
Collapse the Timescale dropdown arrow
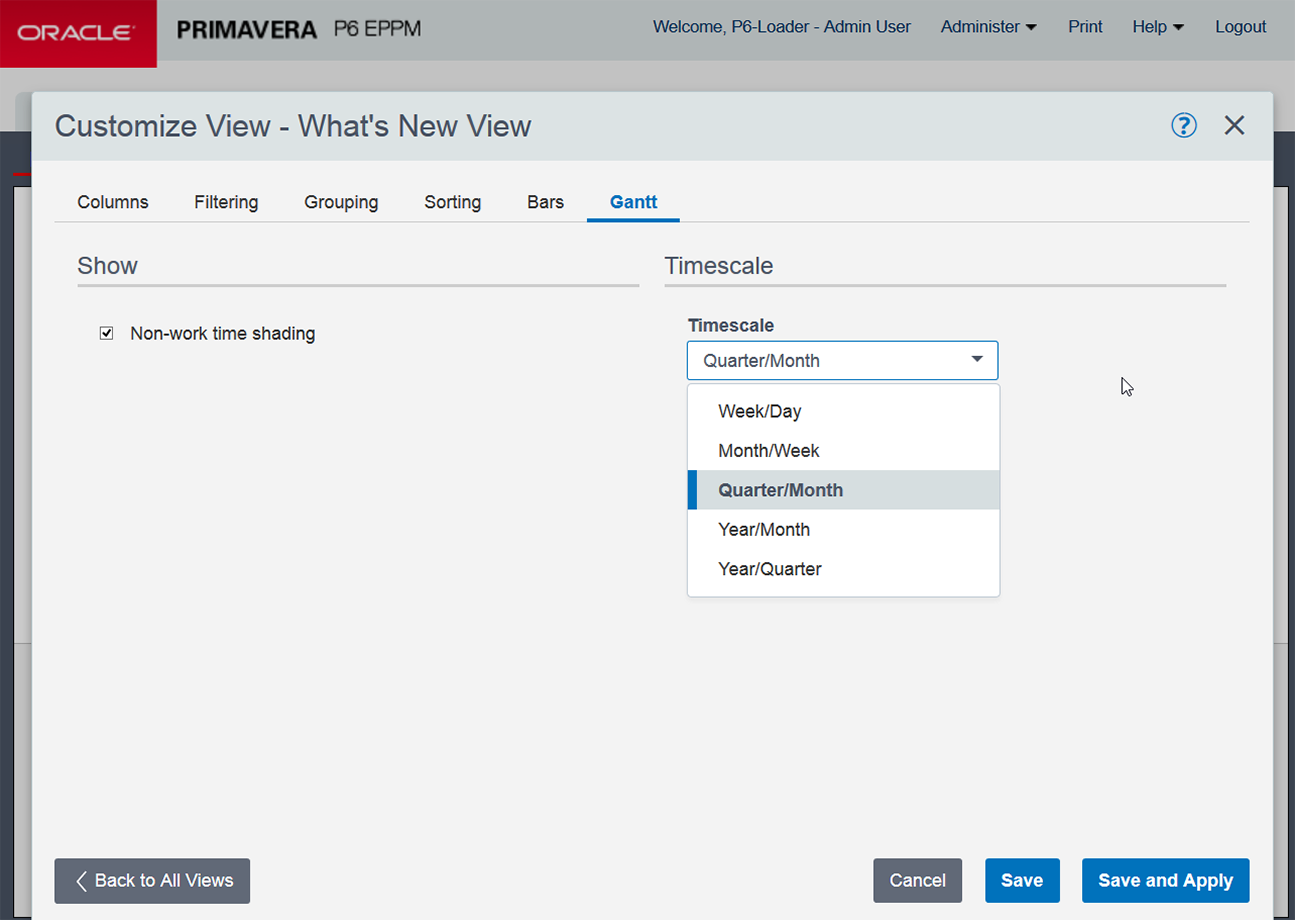pyautogui.click(x=977, y=360)
